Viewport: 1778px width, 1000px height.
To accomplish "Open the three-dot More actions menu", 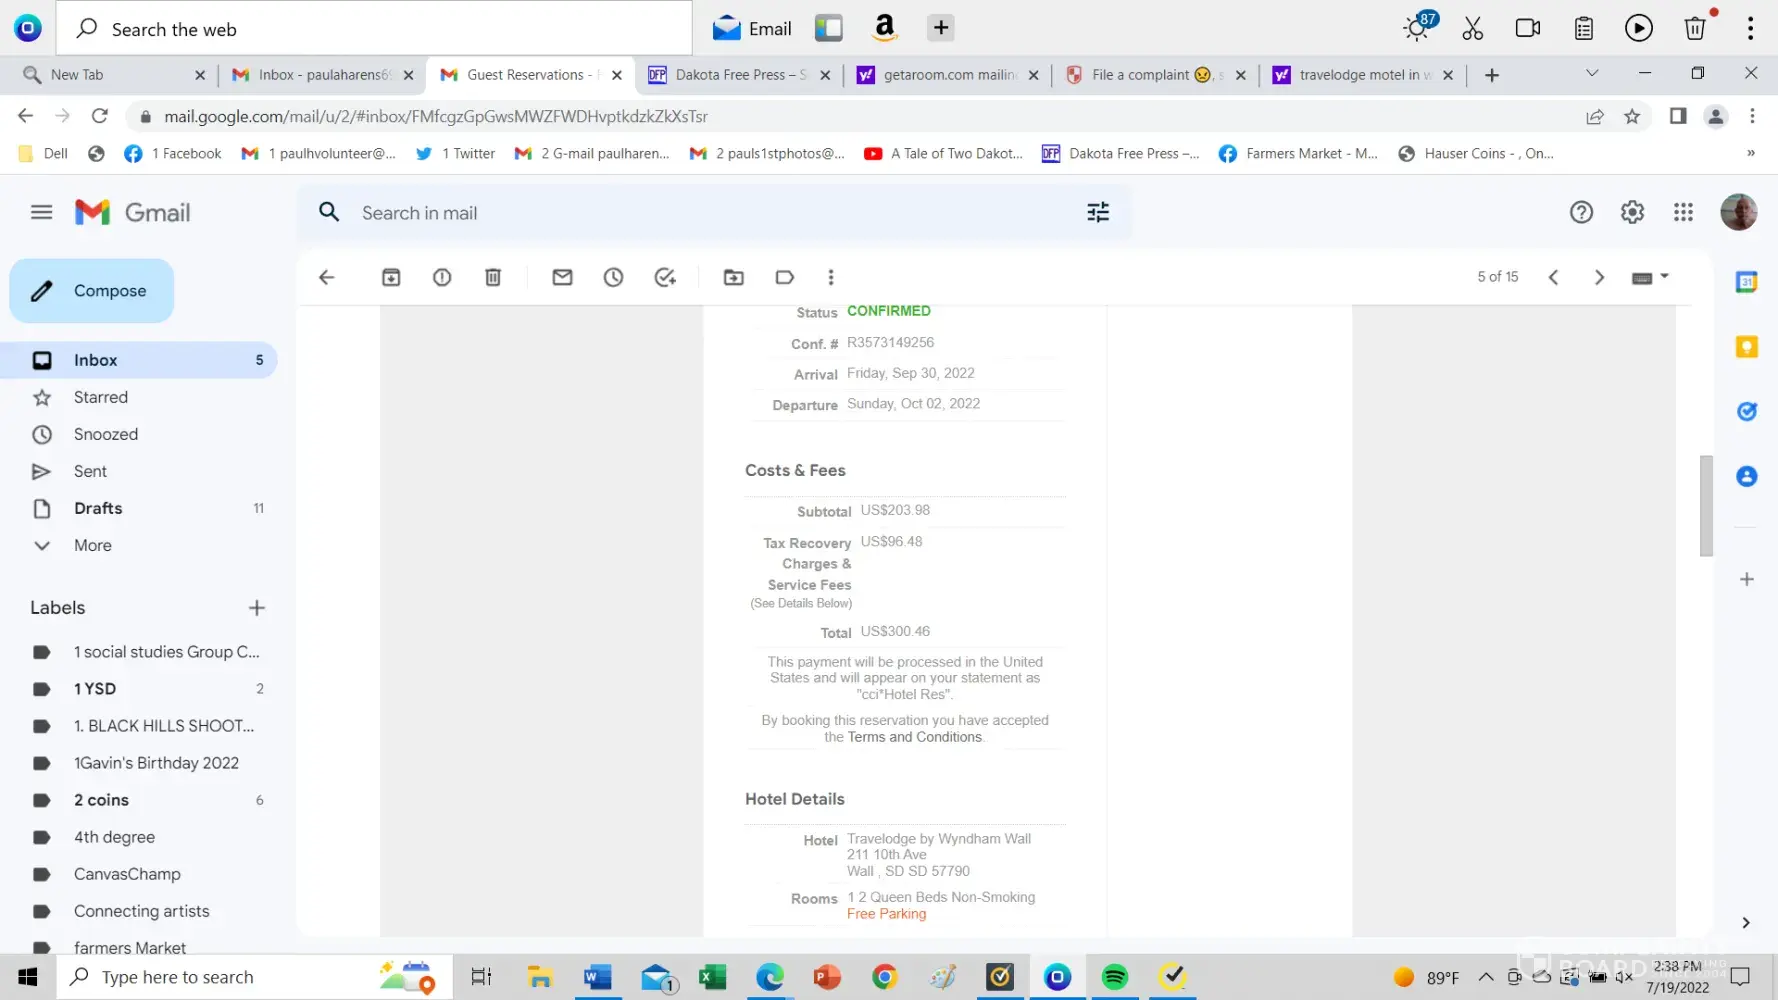I will pyautogui.click(x=830, y=277).
